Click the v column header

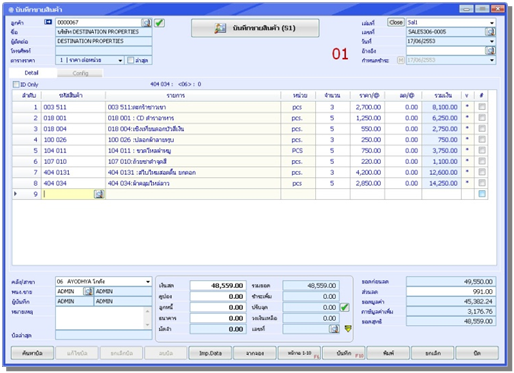(467, 95)
